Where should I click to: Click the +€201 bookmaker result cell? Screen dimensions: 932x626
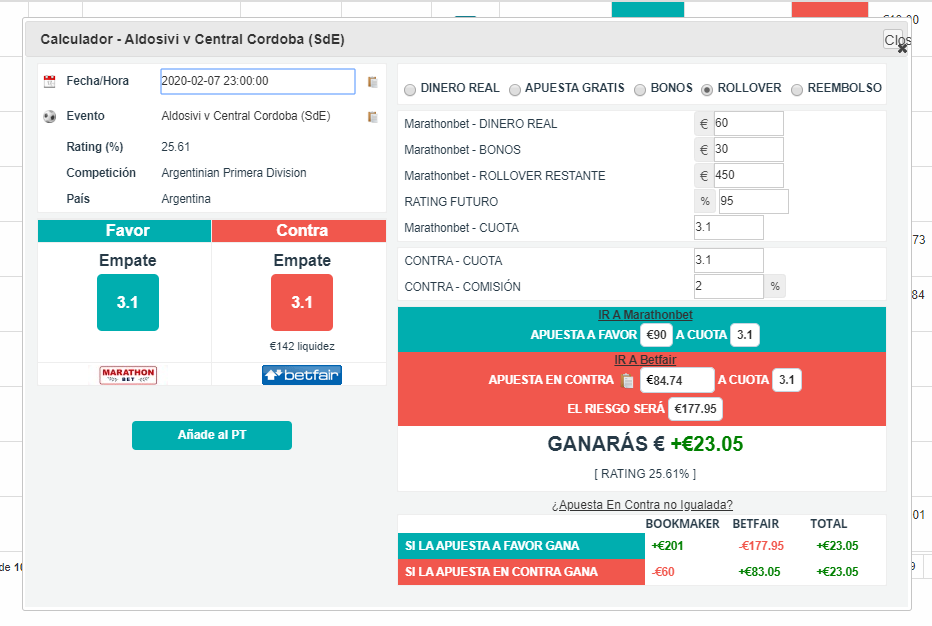pos(667,546)
